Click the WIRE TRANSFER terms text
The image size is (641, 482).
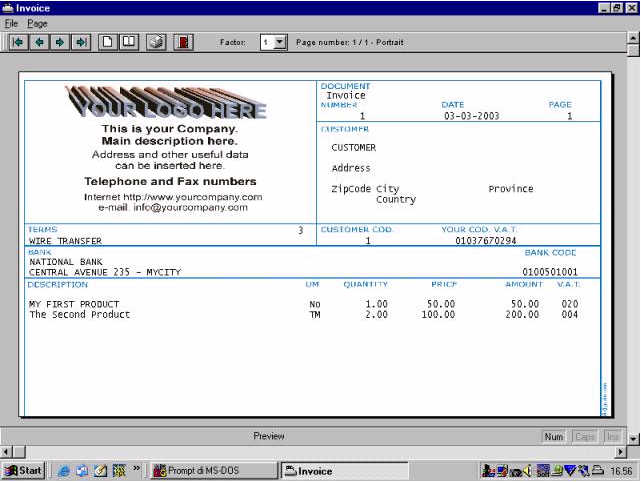(65, 241)
